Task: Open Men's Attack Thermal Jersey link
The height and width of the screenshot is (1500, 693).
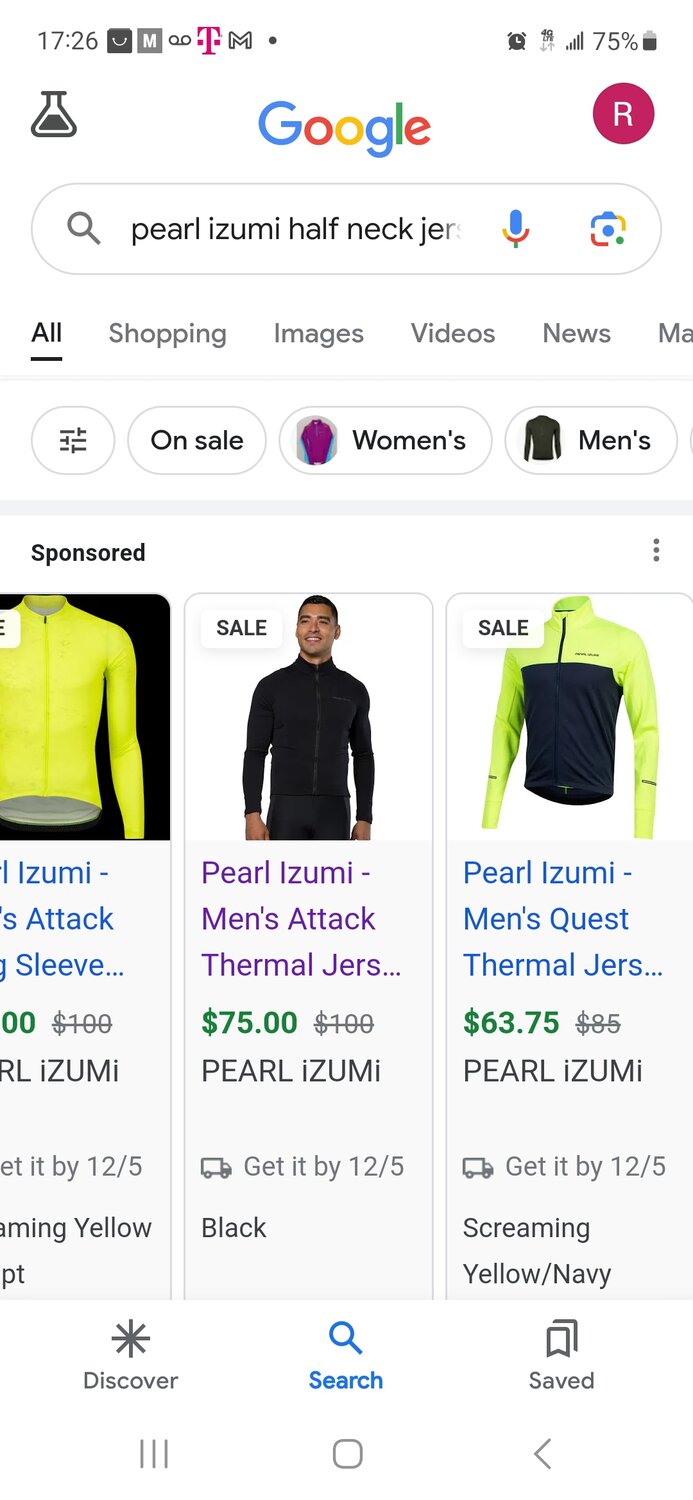Action: pos(301,919)
